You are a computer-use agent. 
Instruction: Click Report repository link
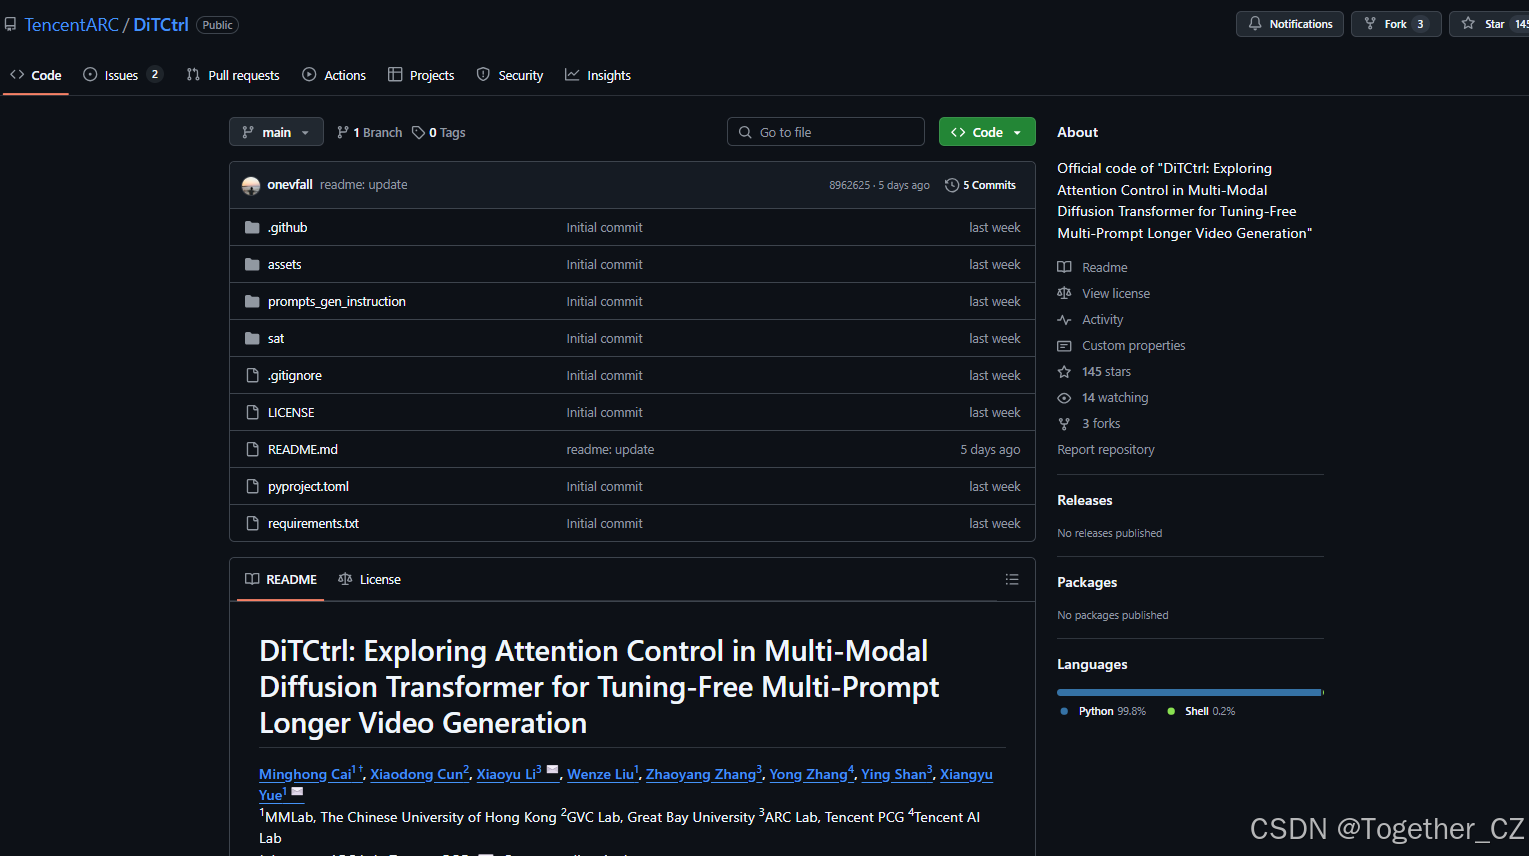[x=1106, y=449]
